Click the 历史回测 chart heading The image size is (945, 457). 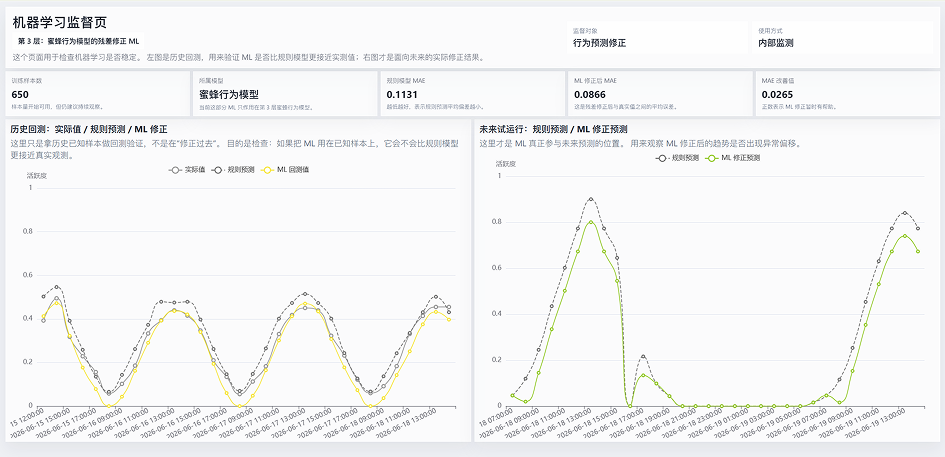pos(89,129)
